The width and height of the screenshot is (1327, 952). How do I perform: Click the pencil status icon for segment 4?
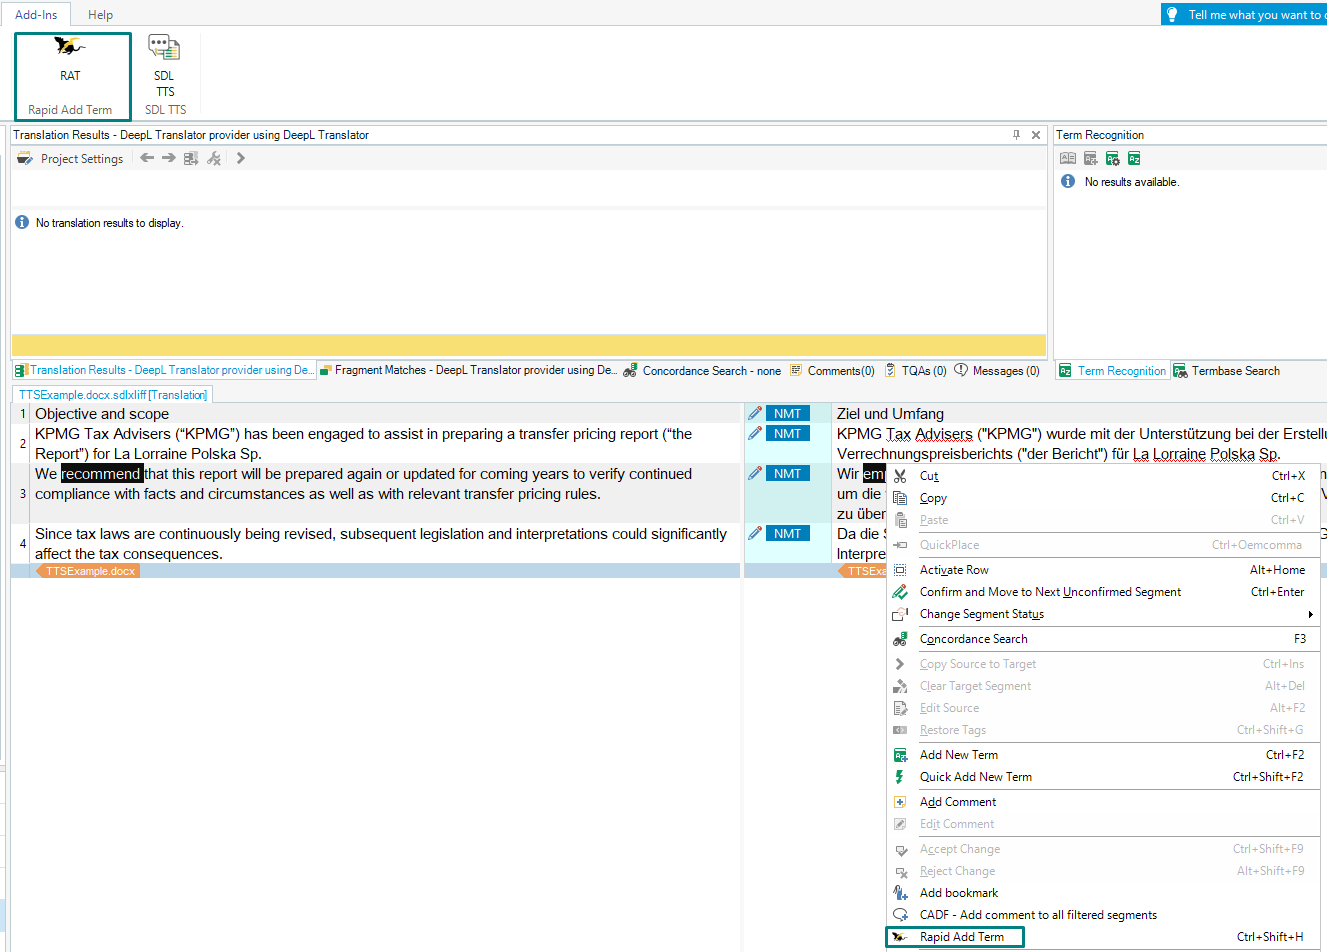point(755,533)
